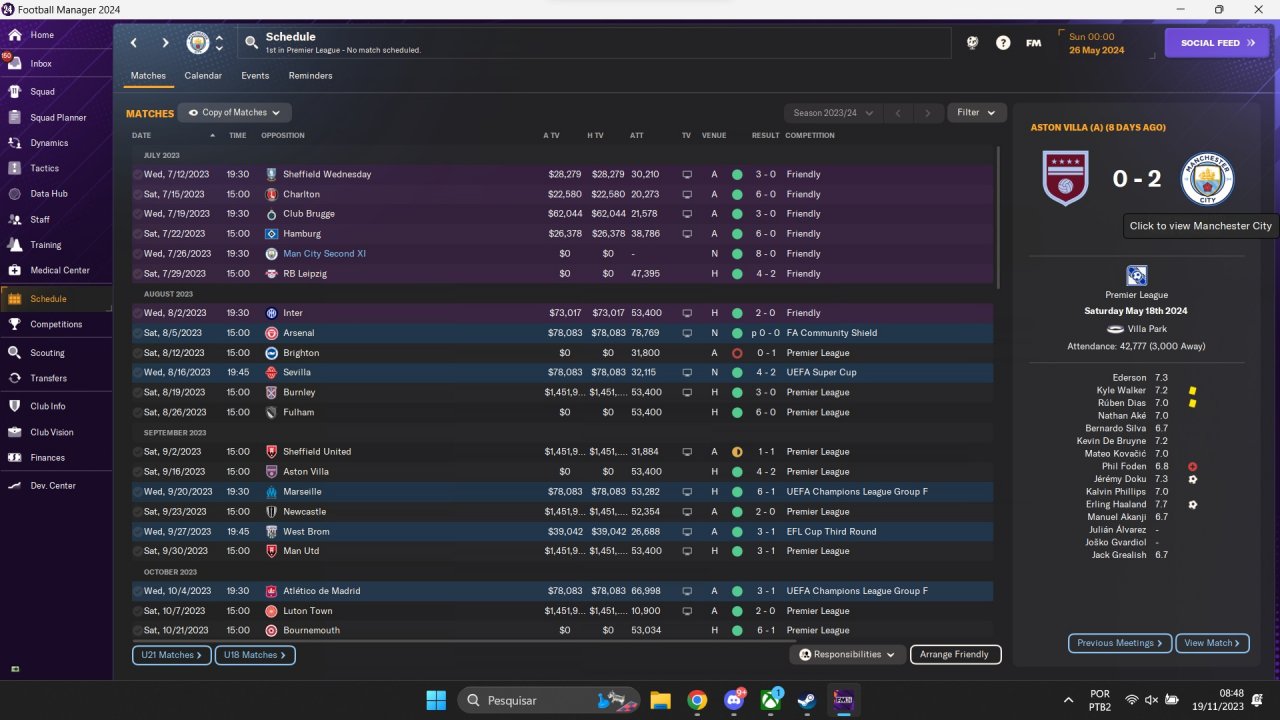Open the Home icon in the sidebar

14,35
